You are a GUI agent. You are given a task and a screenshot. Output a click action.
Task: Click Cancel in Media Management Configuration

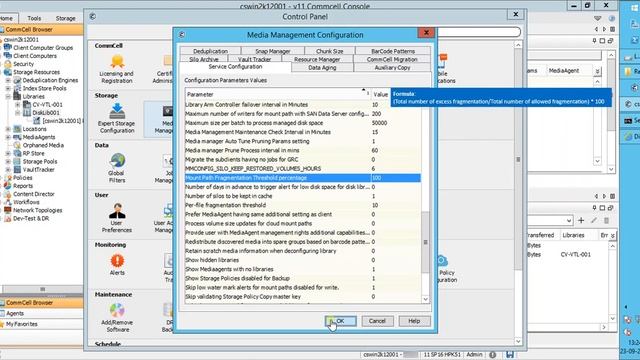(x=377, y=321)
